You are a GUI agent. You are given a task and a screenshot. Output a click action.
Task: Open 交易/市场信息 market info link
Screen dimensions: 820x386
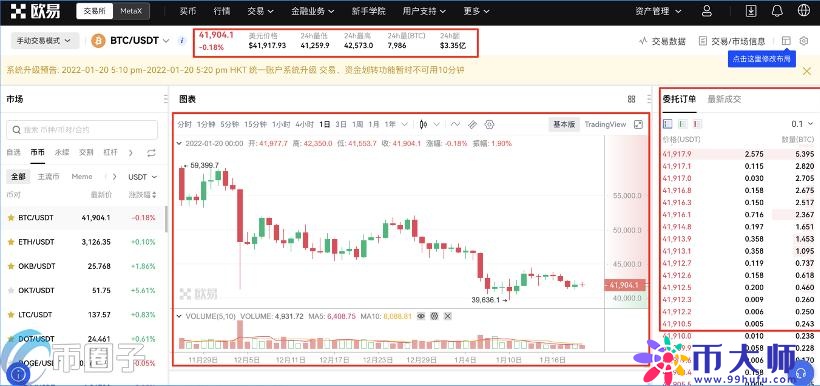point(732,41)
